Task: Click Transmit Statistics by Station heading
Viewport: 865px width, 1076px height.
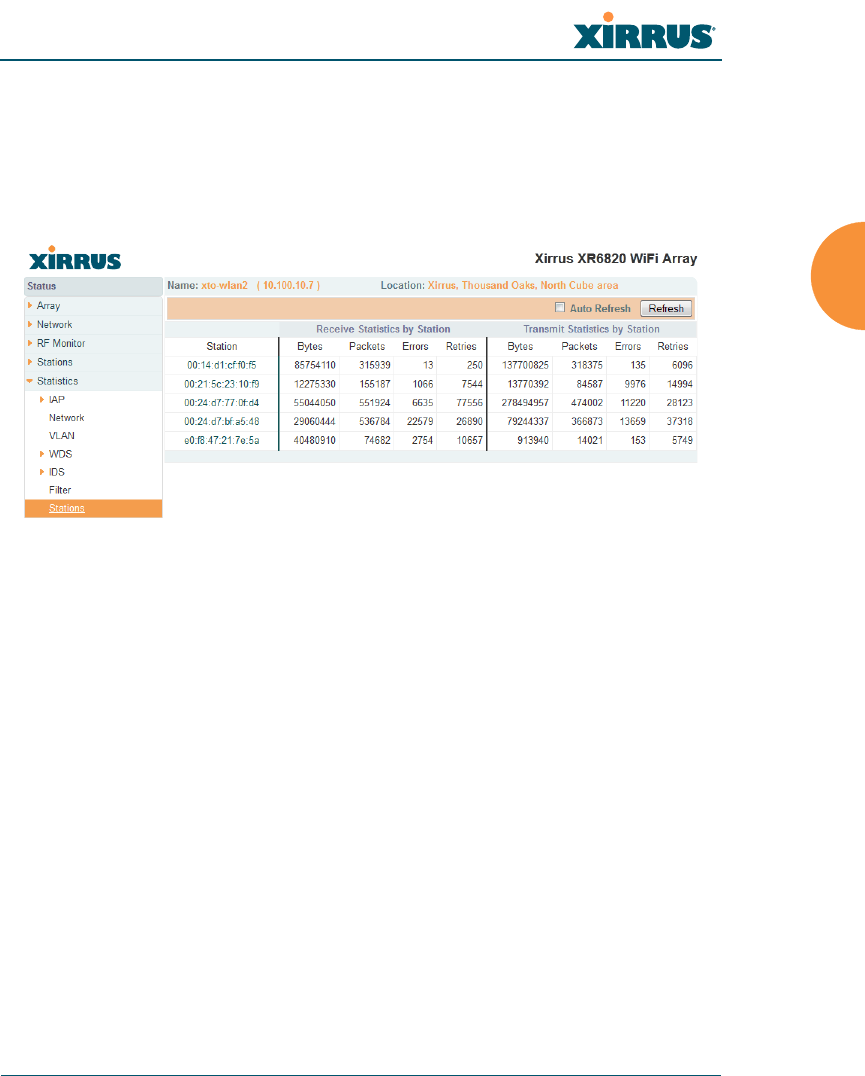Action: click(591, 329)
